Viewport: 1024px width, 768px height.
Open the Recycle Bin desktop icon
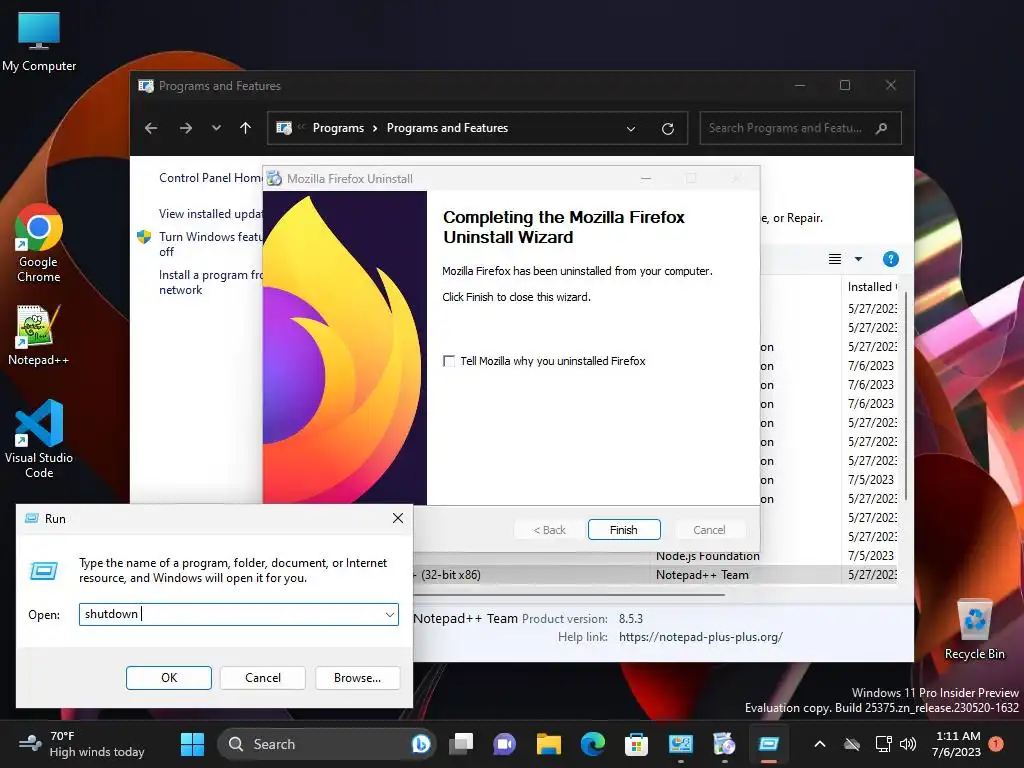pos(974,630)
